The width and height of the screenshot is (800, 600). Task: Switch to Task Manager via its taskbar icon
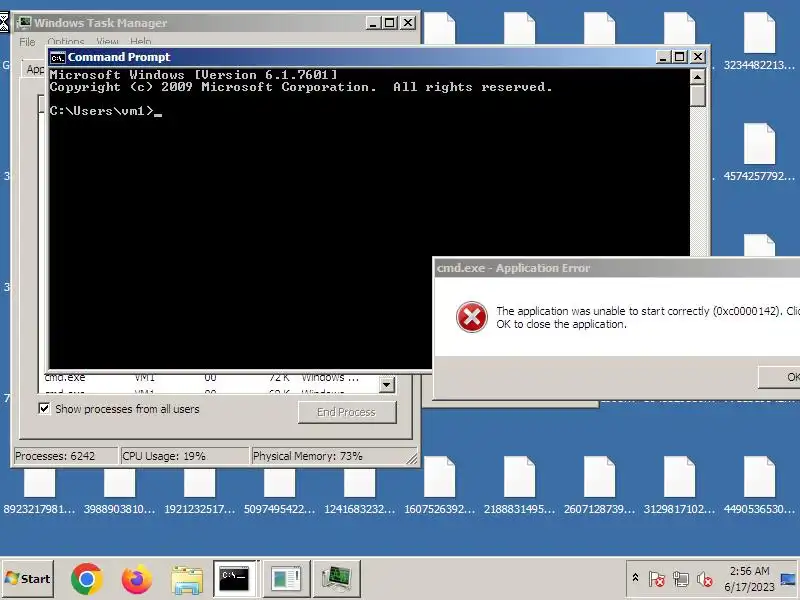pyautogui.click(x=337, y=578)
